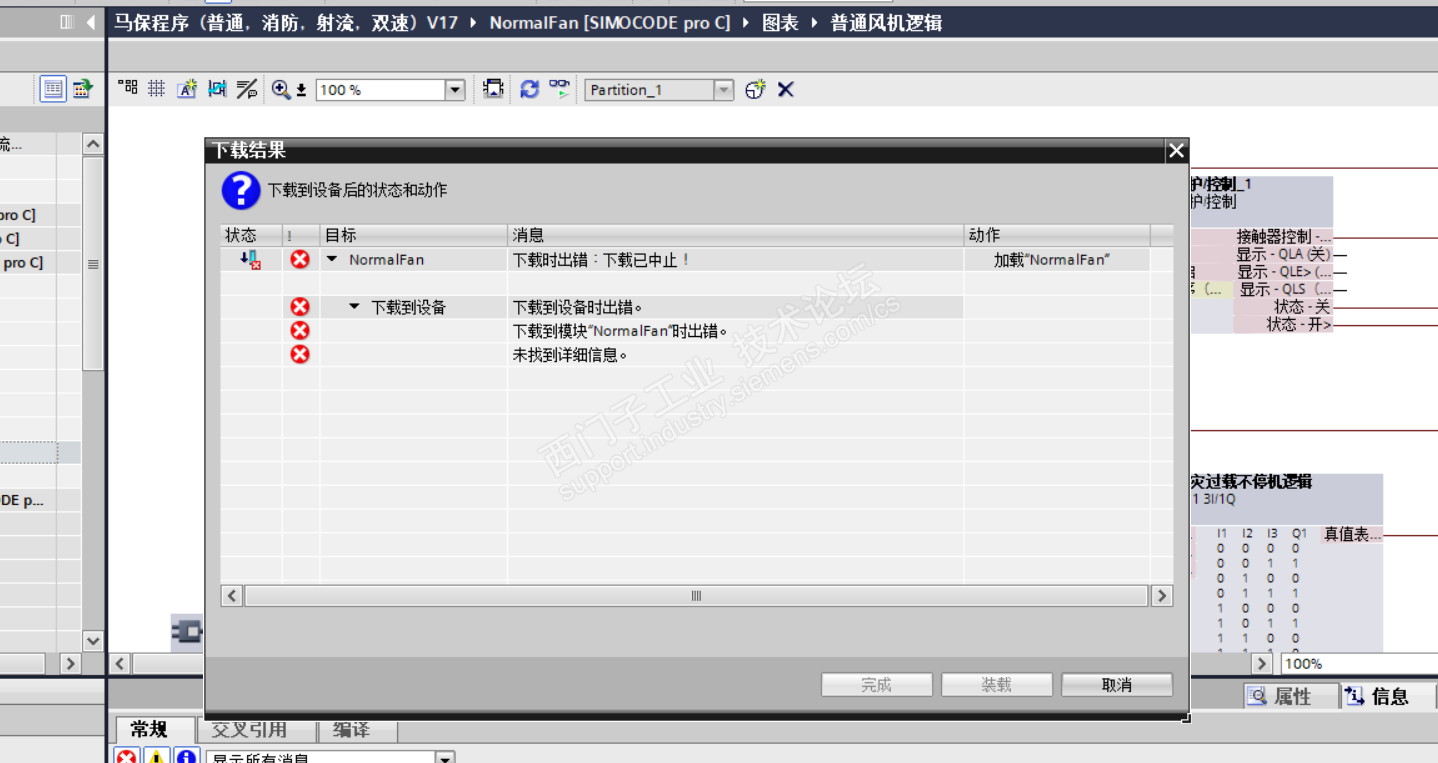Open the bottom-right chart zoom 100% box

[x=1359, y=663]
